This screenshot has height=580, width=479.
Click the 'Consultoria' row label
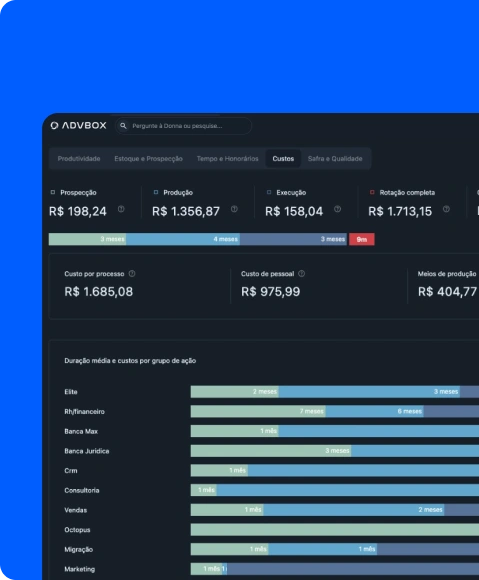[82, 490]
